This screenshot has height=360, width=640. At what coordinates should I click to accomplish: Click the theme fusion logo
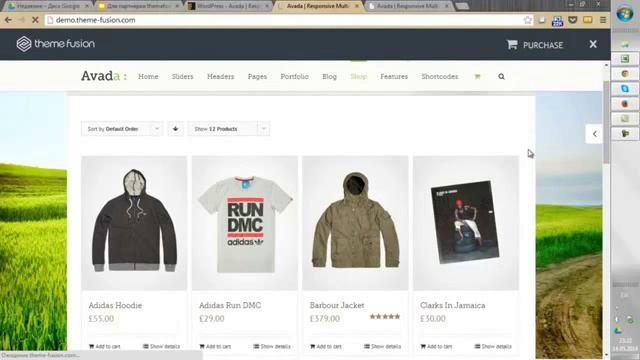[x=56, y=44]
